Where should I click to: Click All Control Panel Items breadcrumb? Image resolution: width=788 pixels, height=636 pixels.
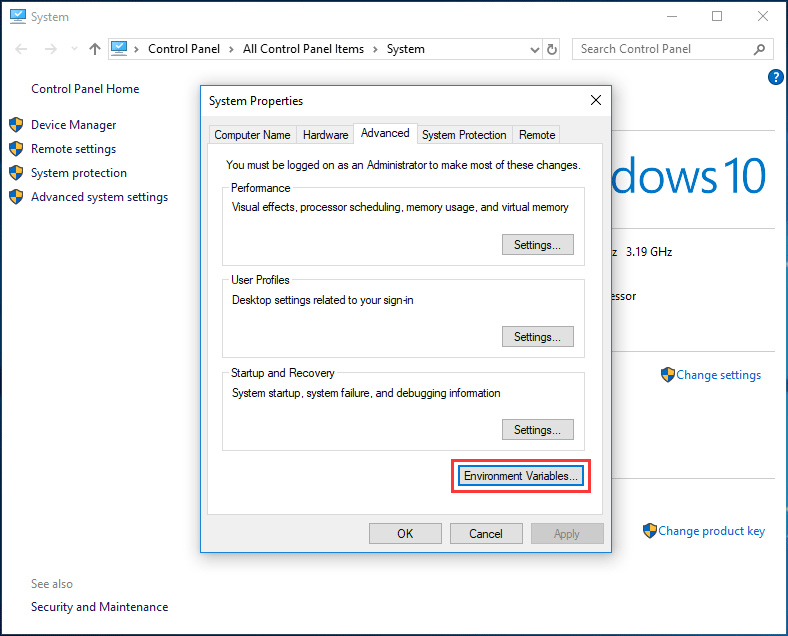tap(303, 49)
